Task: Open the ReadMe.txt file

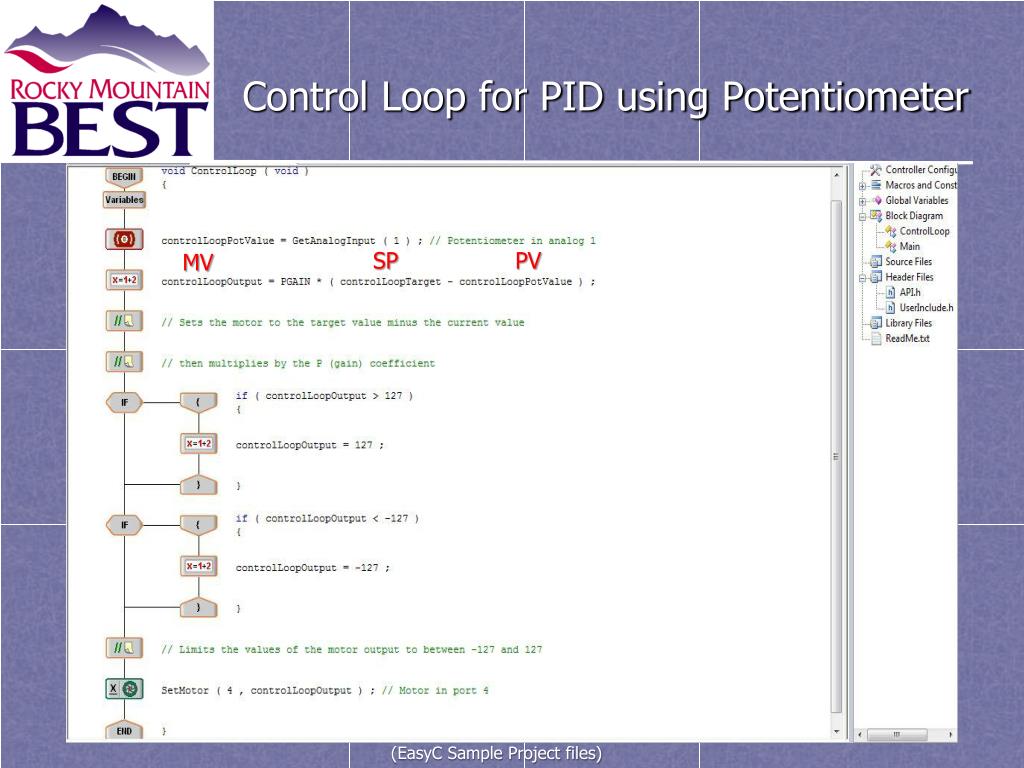Action: pos(906,338)
